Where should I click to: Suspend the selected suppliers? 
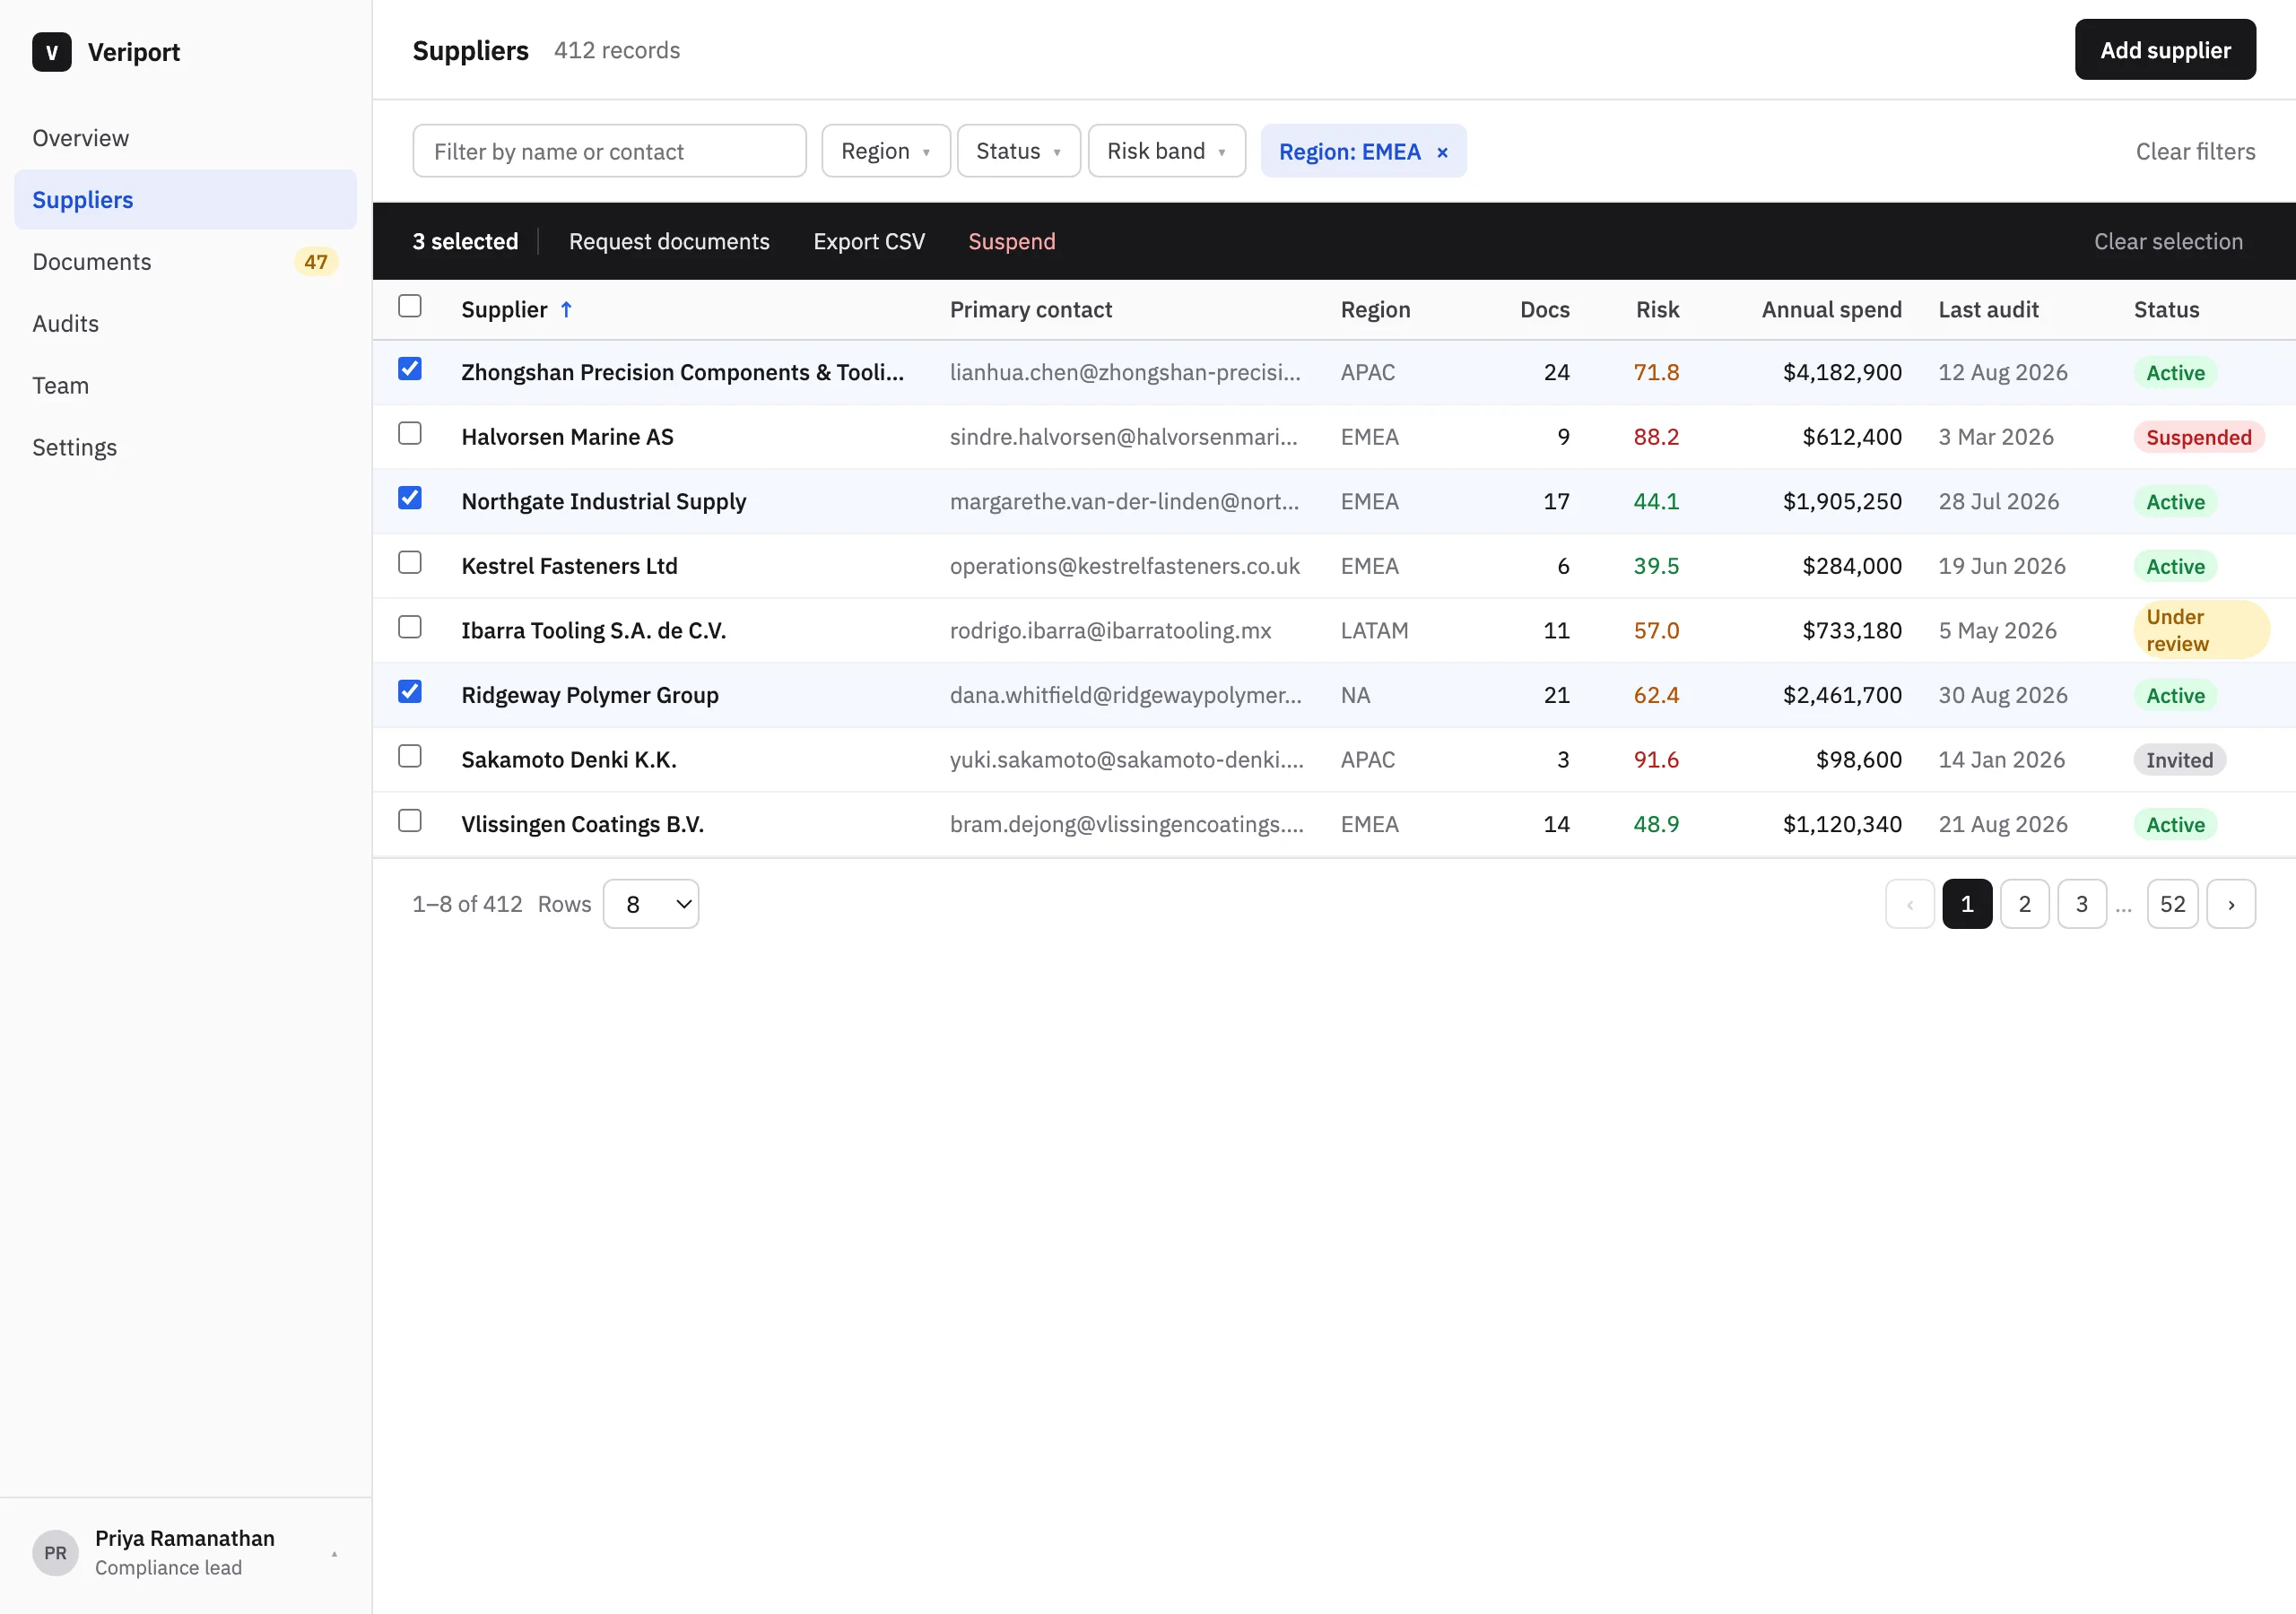[1011, 241]
